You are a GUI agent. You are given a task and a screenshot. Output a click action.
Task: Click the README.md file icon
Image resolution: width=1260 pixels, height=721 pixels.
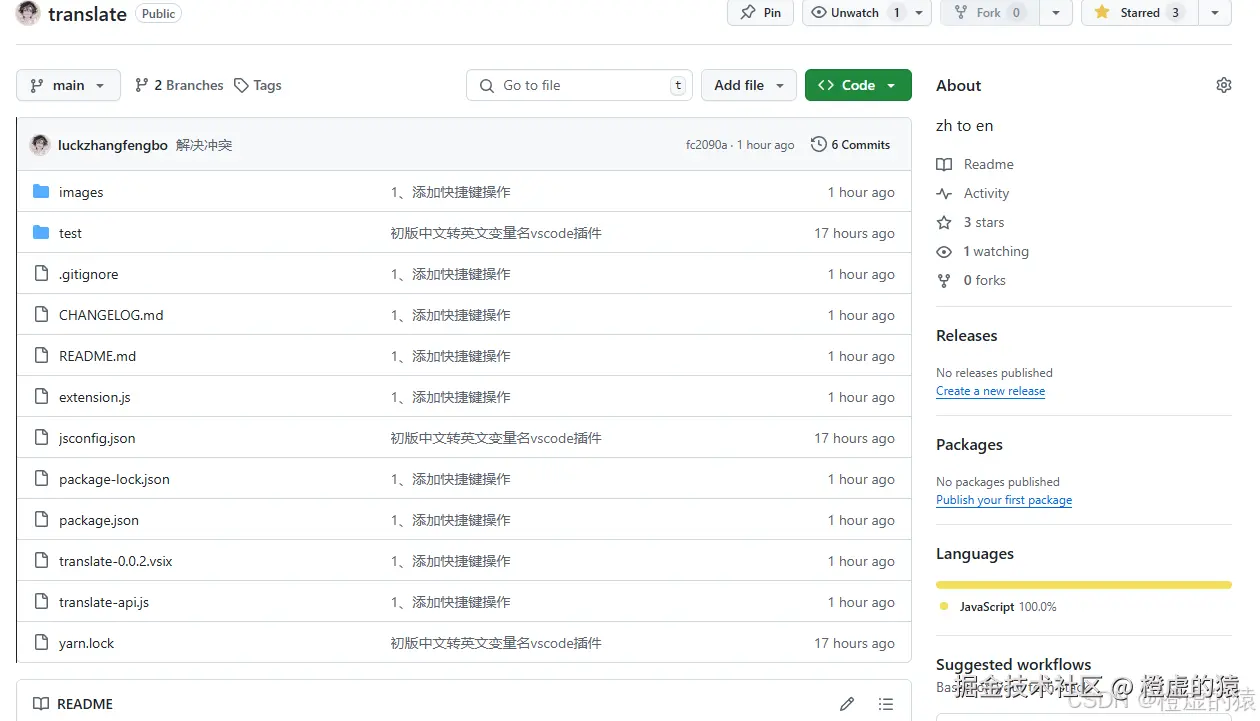point(41,356)
